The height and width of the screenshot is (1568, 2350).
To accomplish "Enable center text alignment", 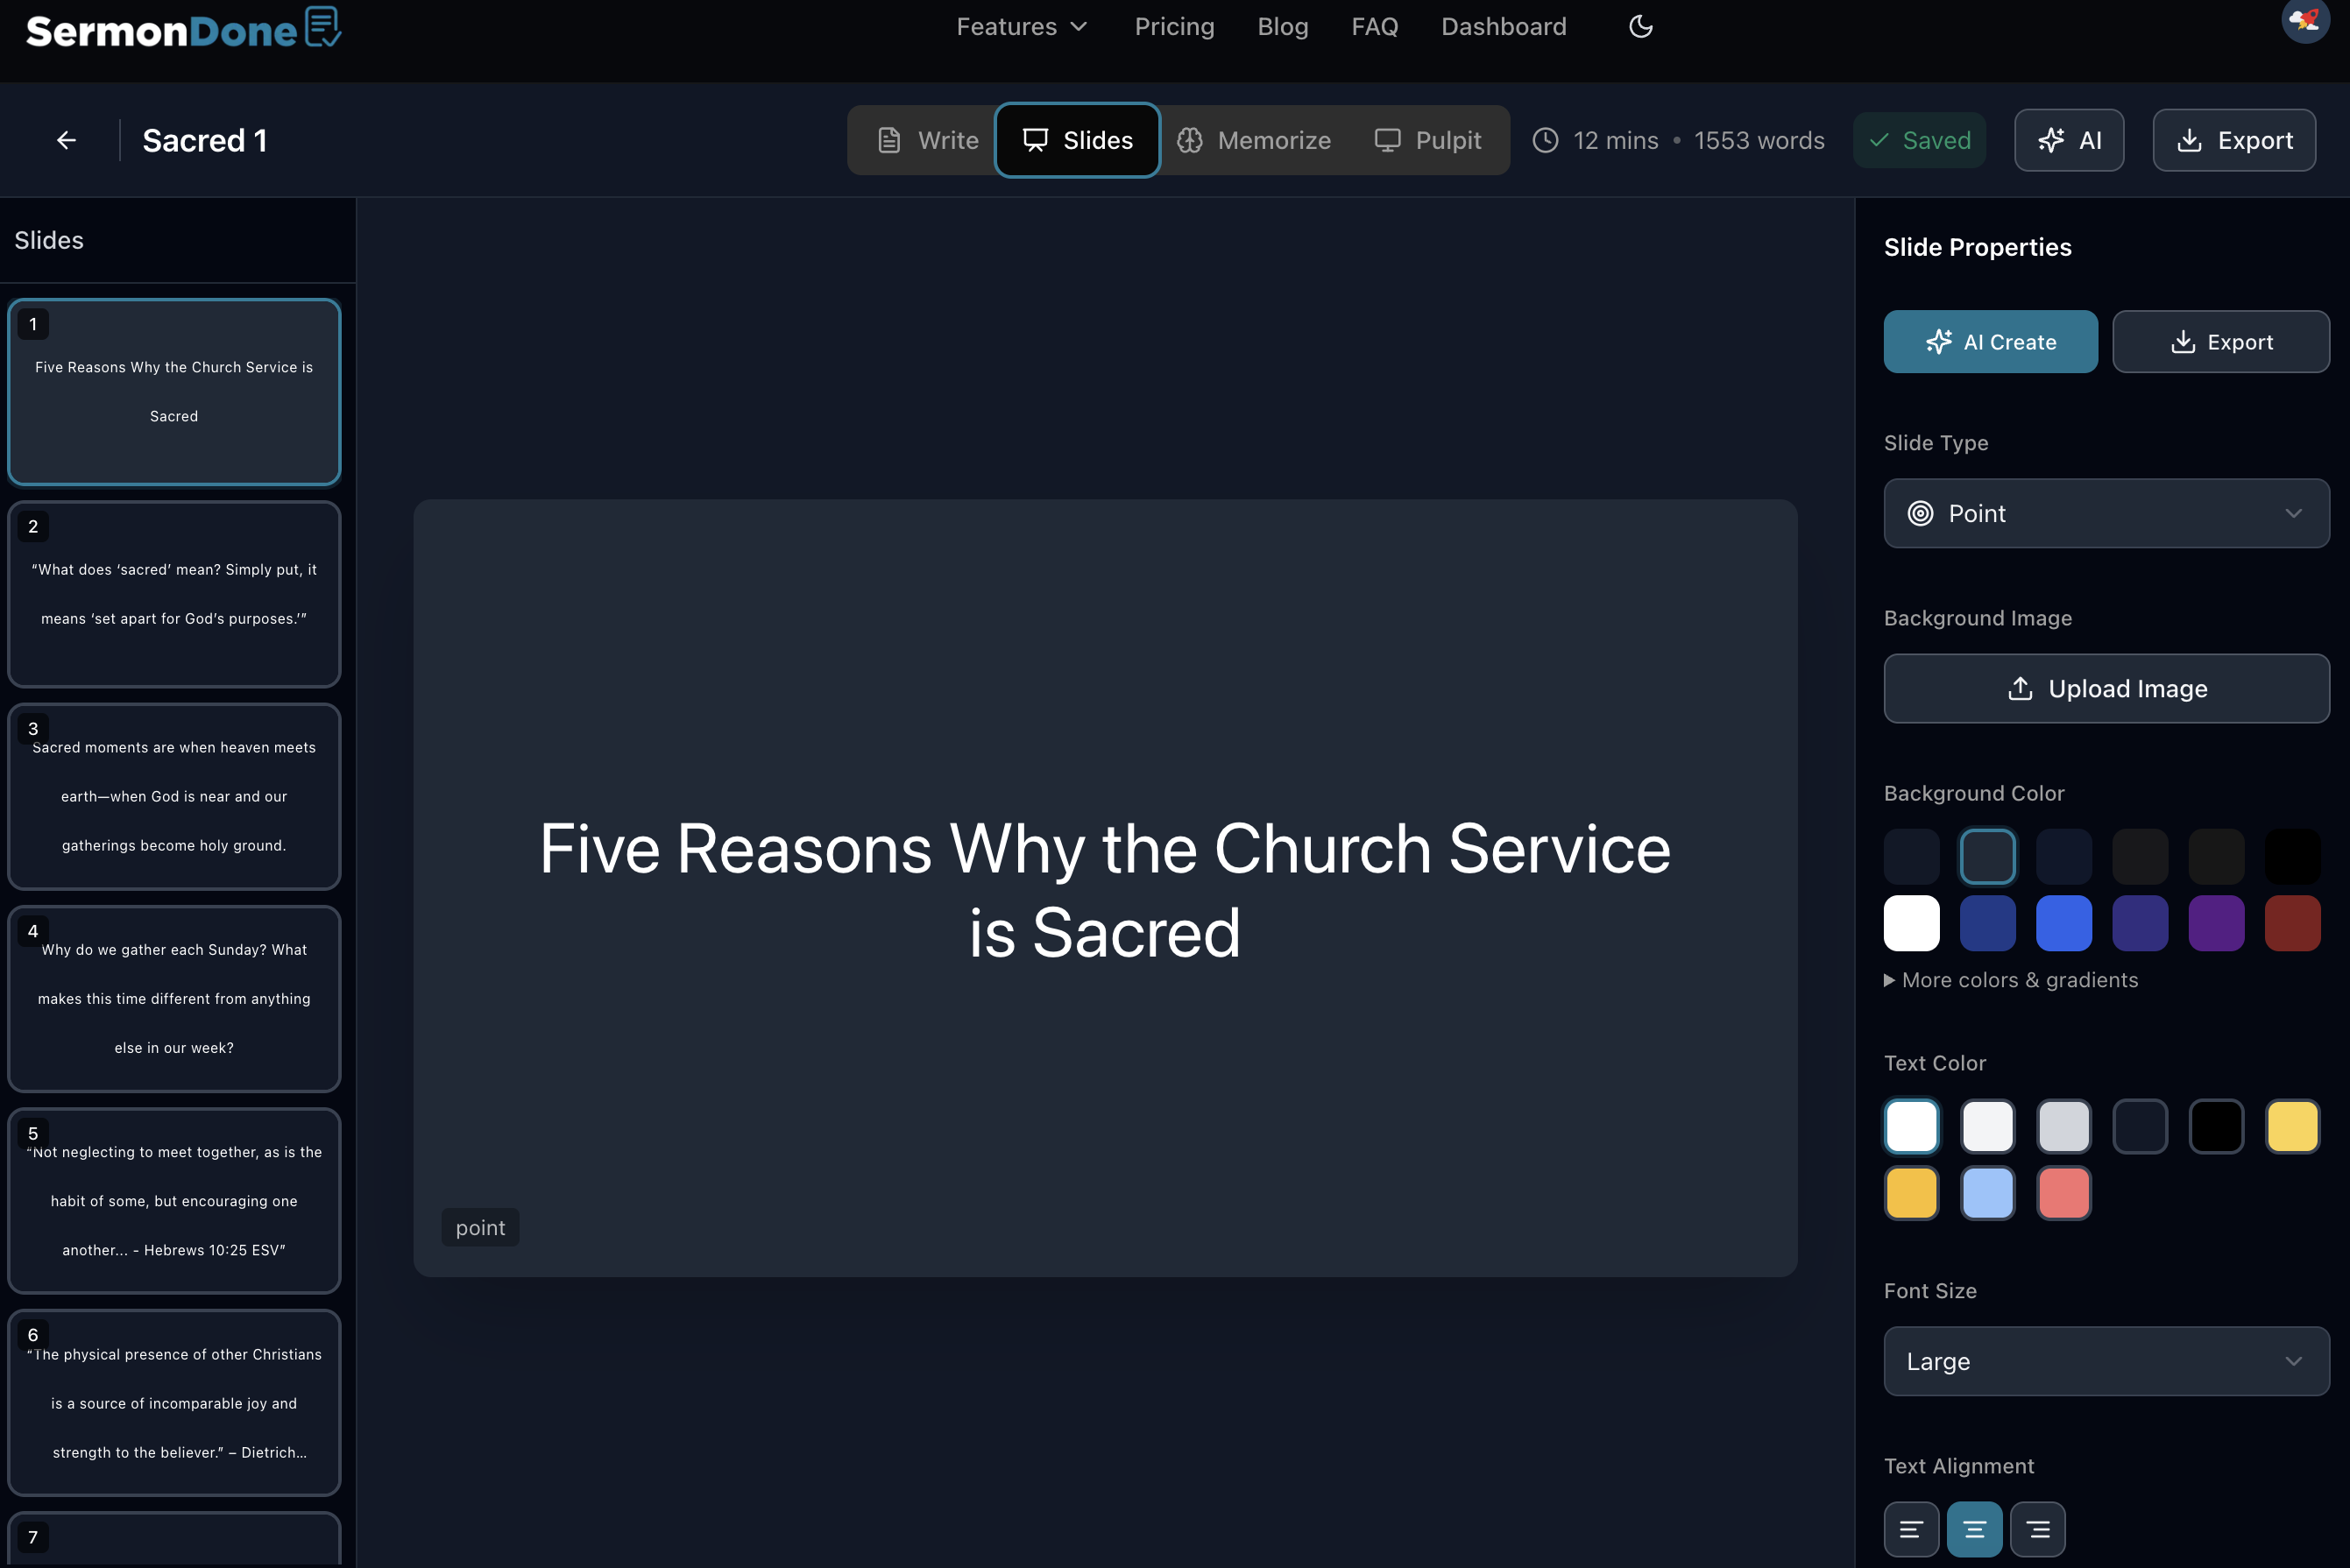I will pyautogui.click(x=1974, y=1529).
